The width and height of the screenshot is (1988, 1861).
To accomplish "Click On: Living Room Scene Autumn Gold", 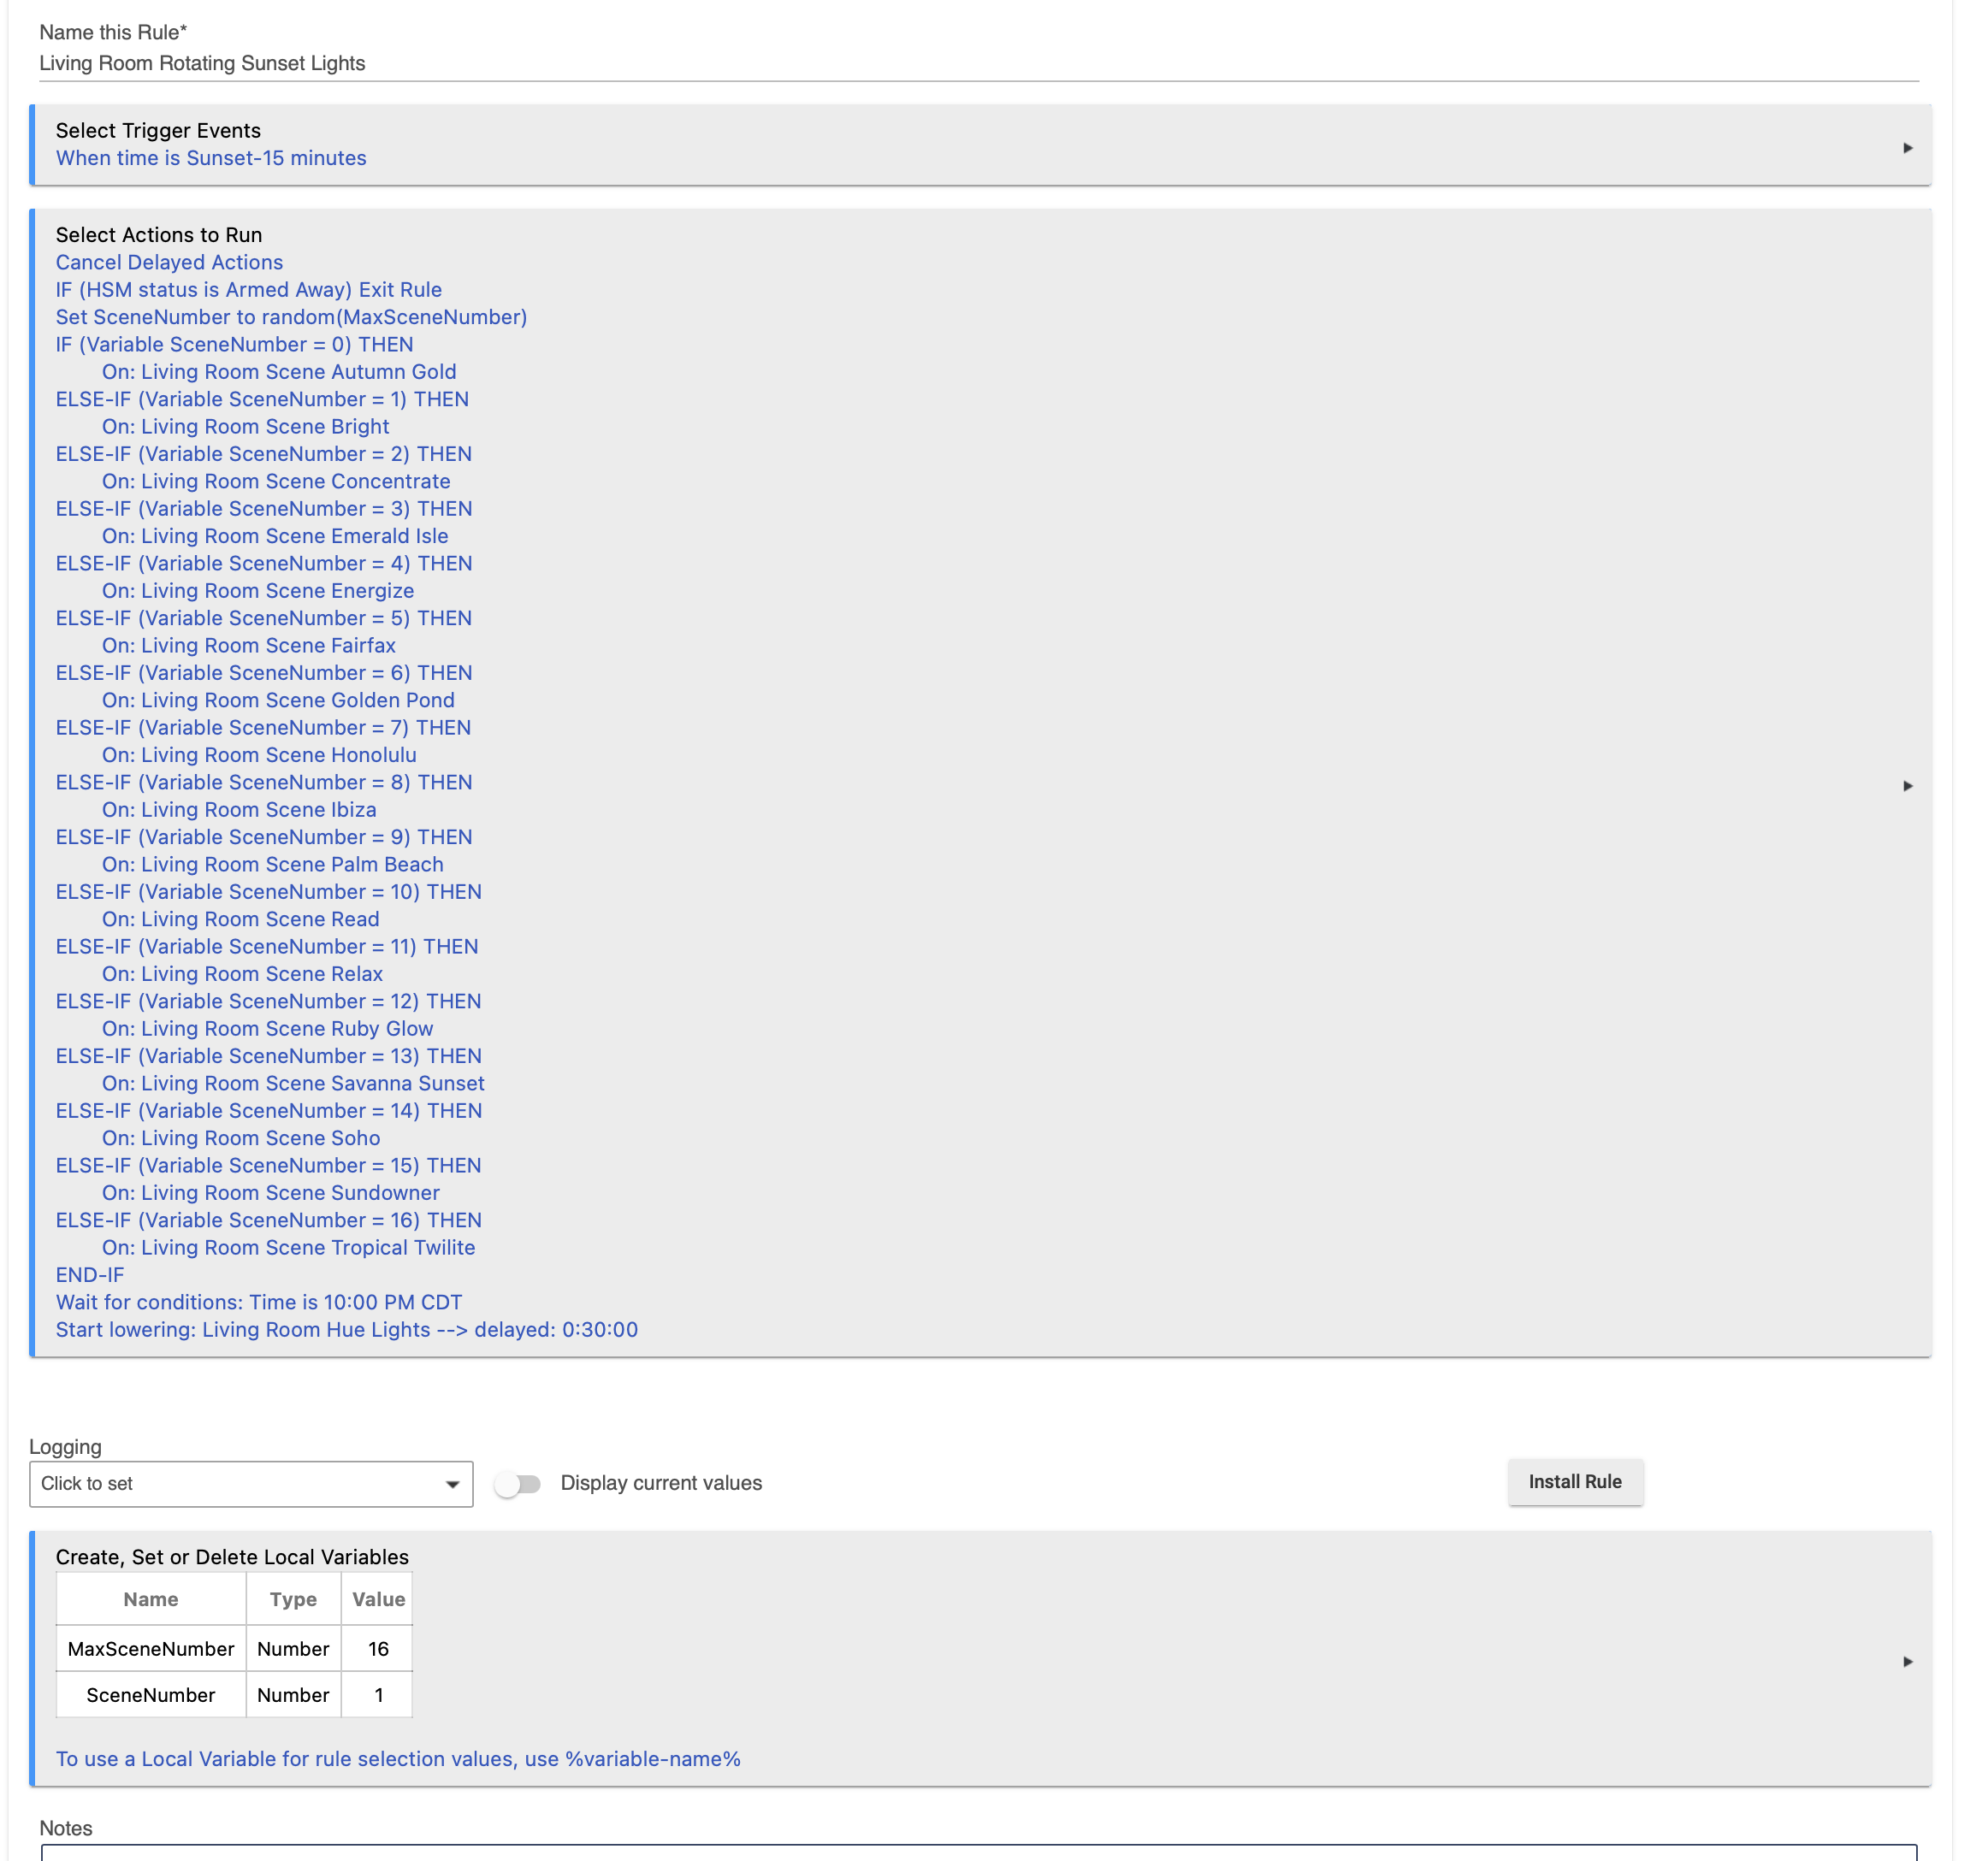I will click(279, 372).
